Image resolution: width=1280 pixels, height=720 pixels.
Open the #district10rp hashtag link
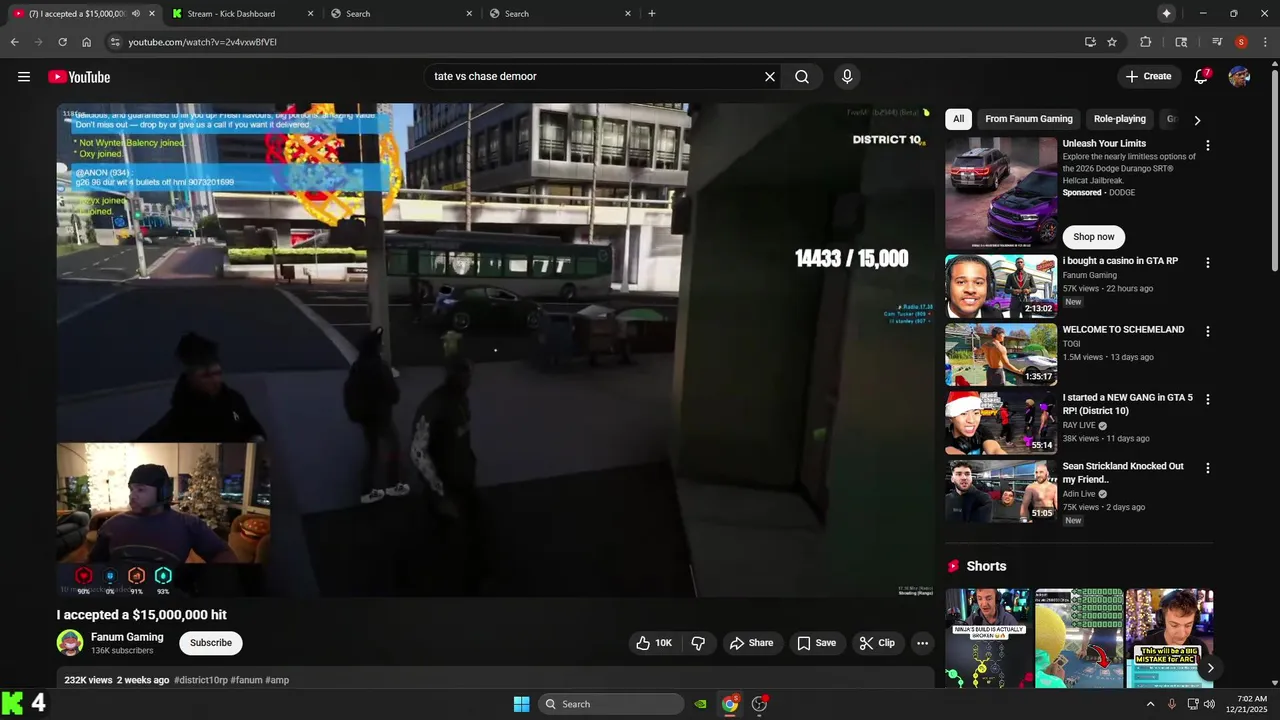201,680
